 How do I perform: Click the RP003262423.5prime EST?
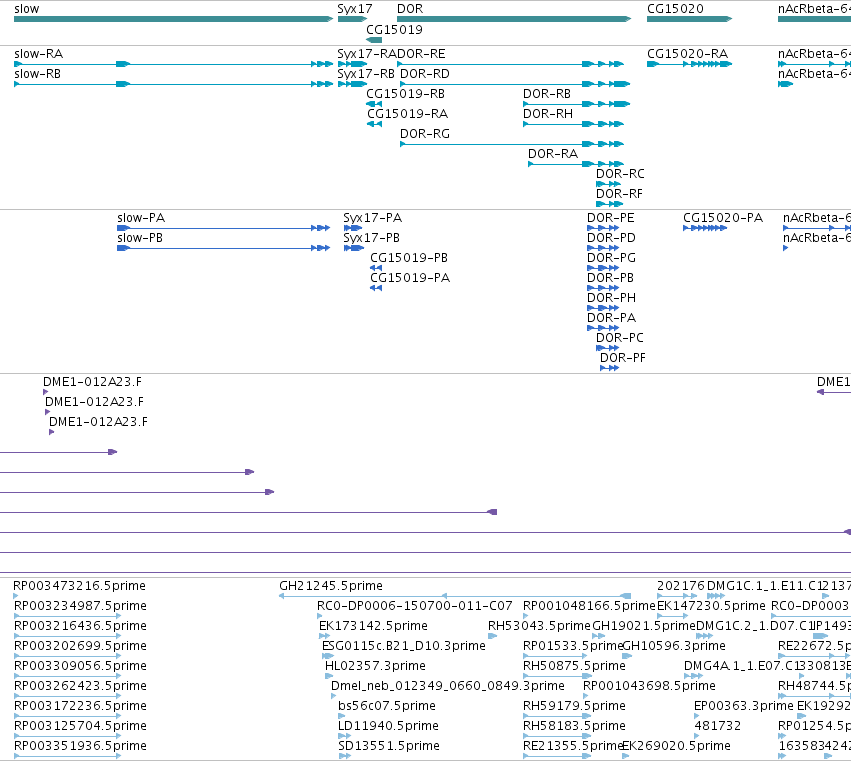(67, 696)
